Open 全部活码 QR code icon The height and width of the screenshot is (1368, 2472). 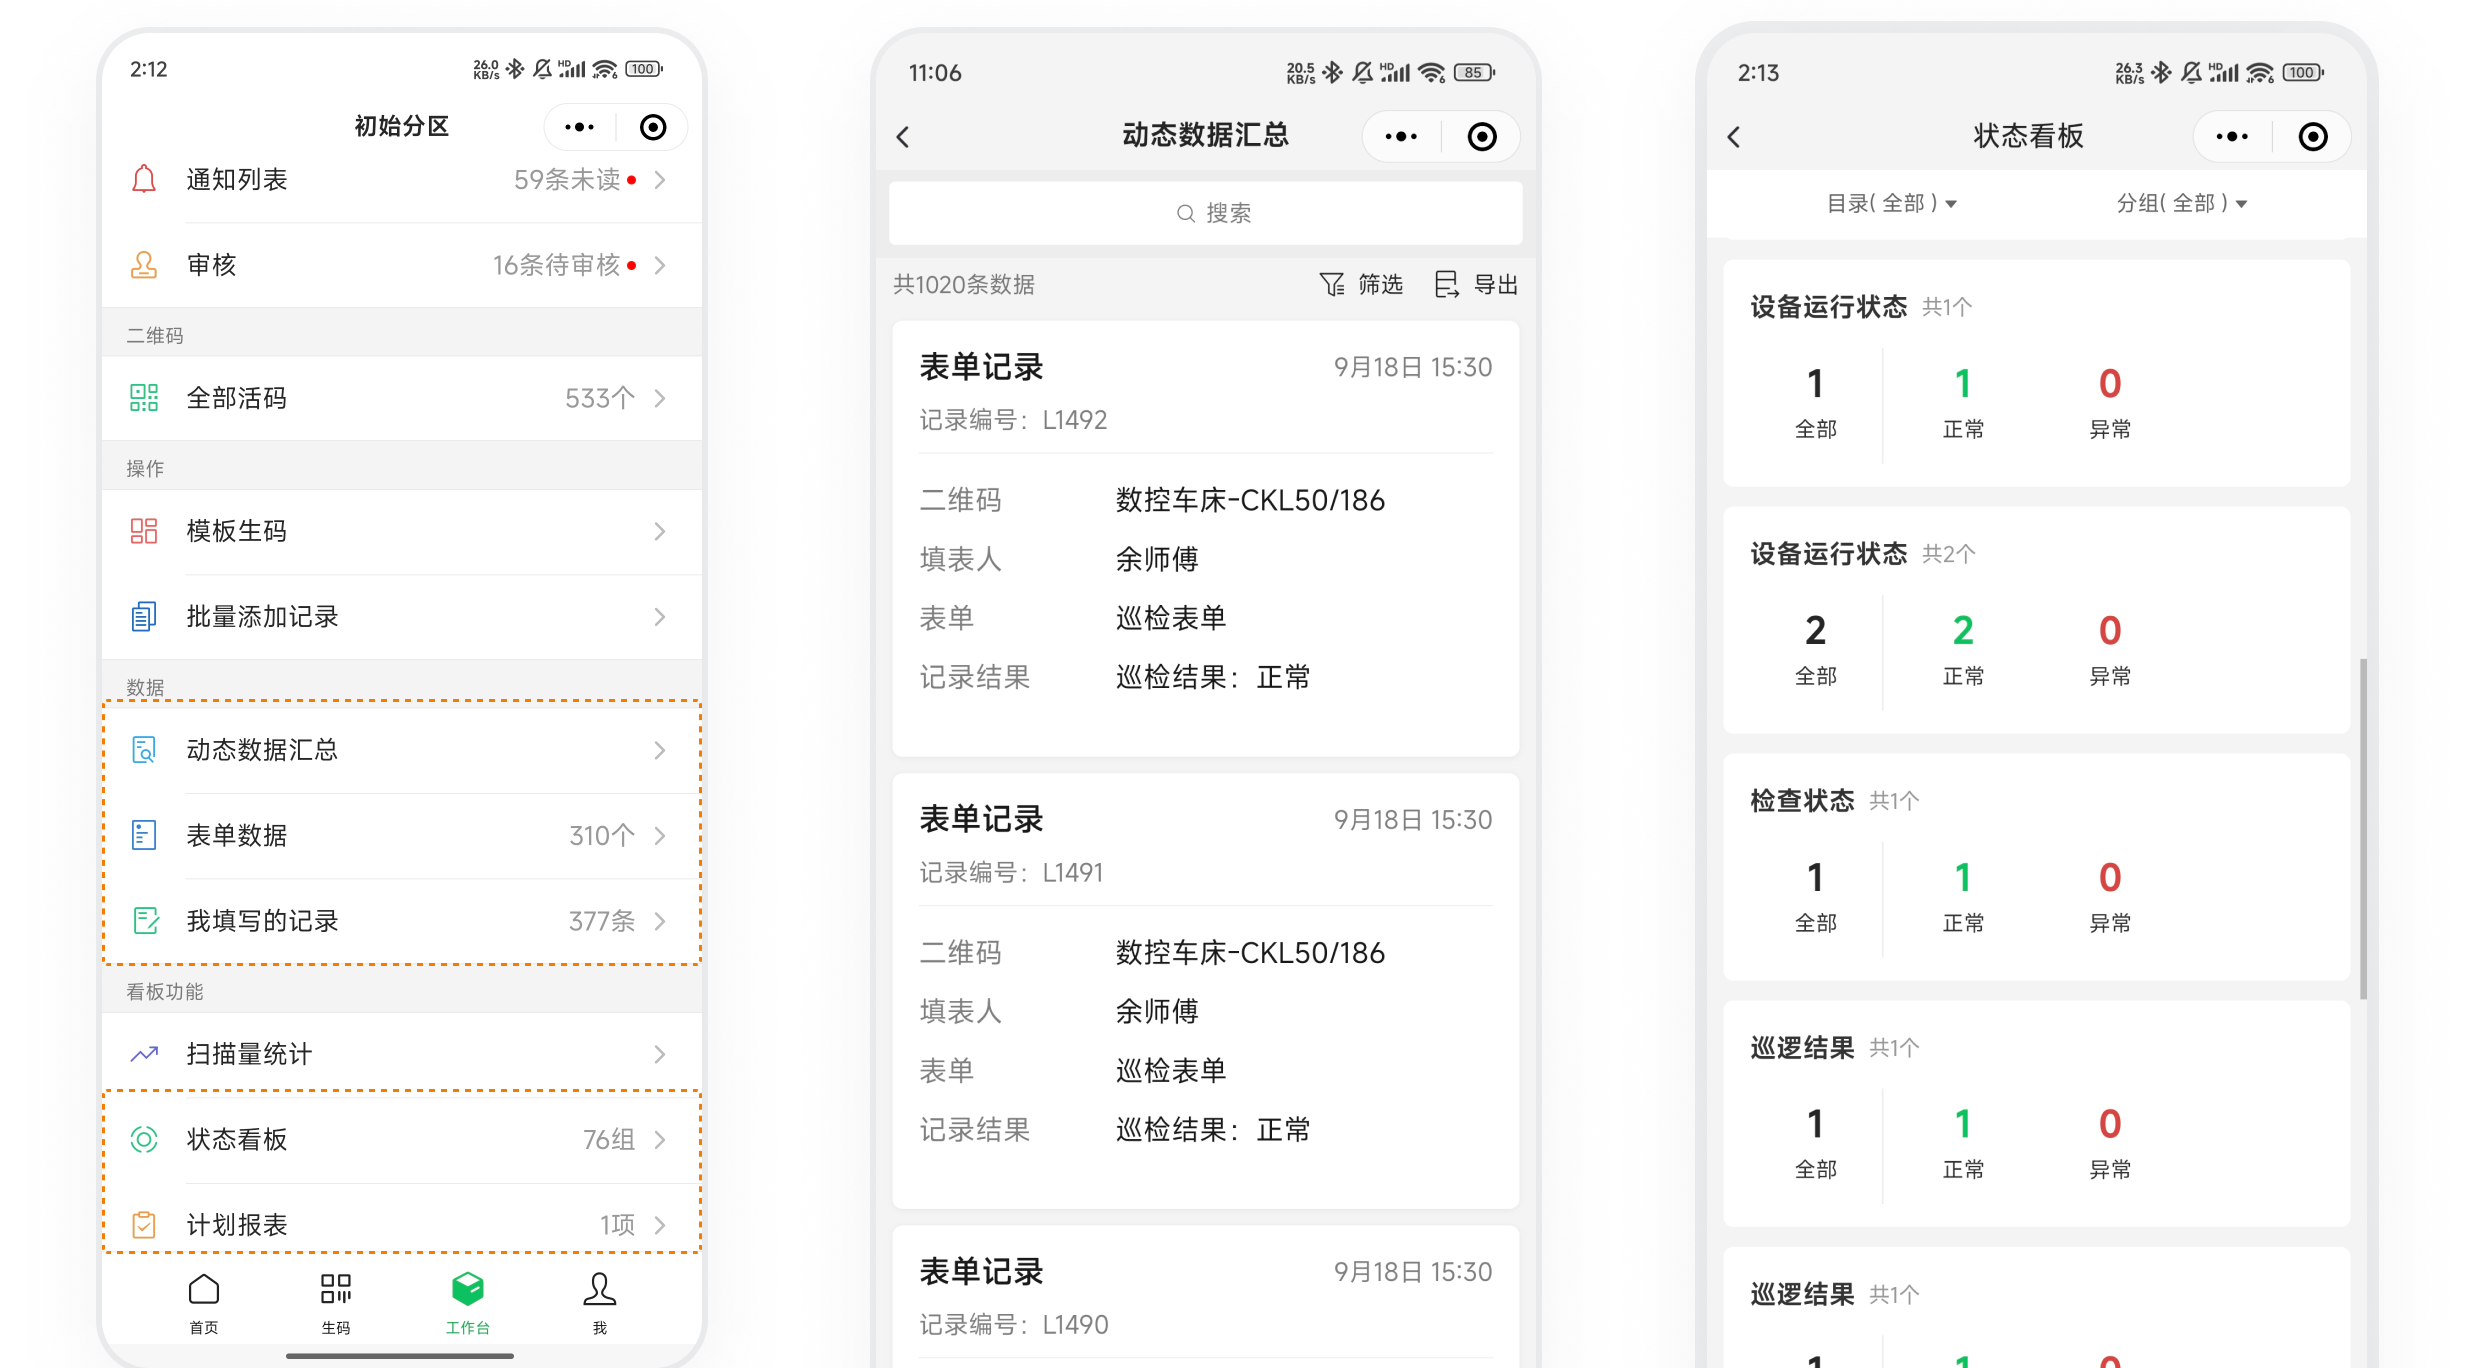(x=144, y=398)
